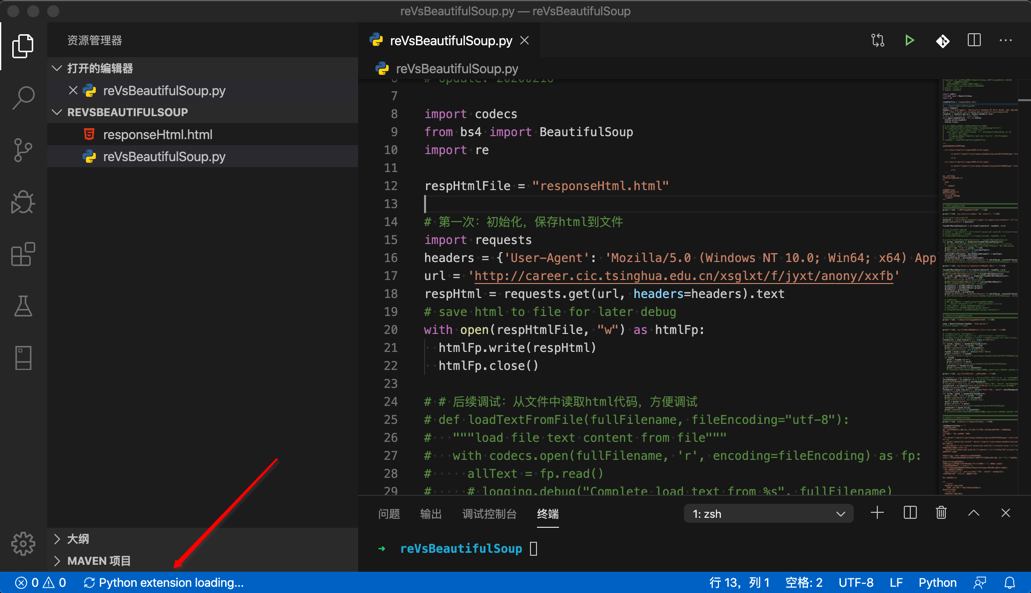Screen dimensions: 1031x593
Task: Click reVsBeautifulSoup.py breadcrumb item
Action: click(457, 69)
